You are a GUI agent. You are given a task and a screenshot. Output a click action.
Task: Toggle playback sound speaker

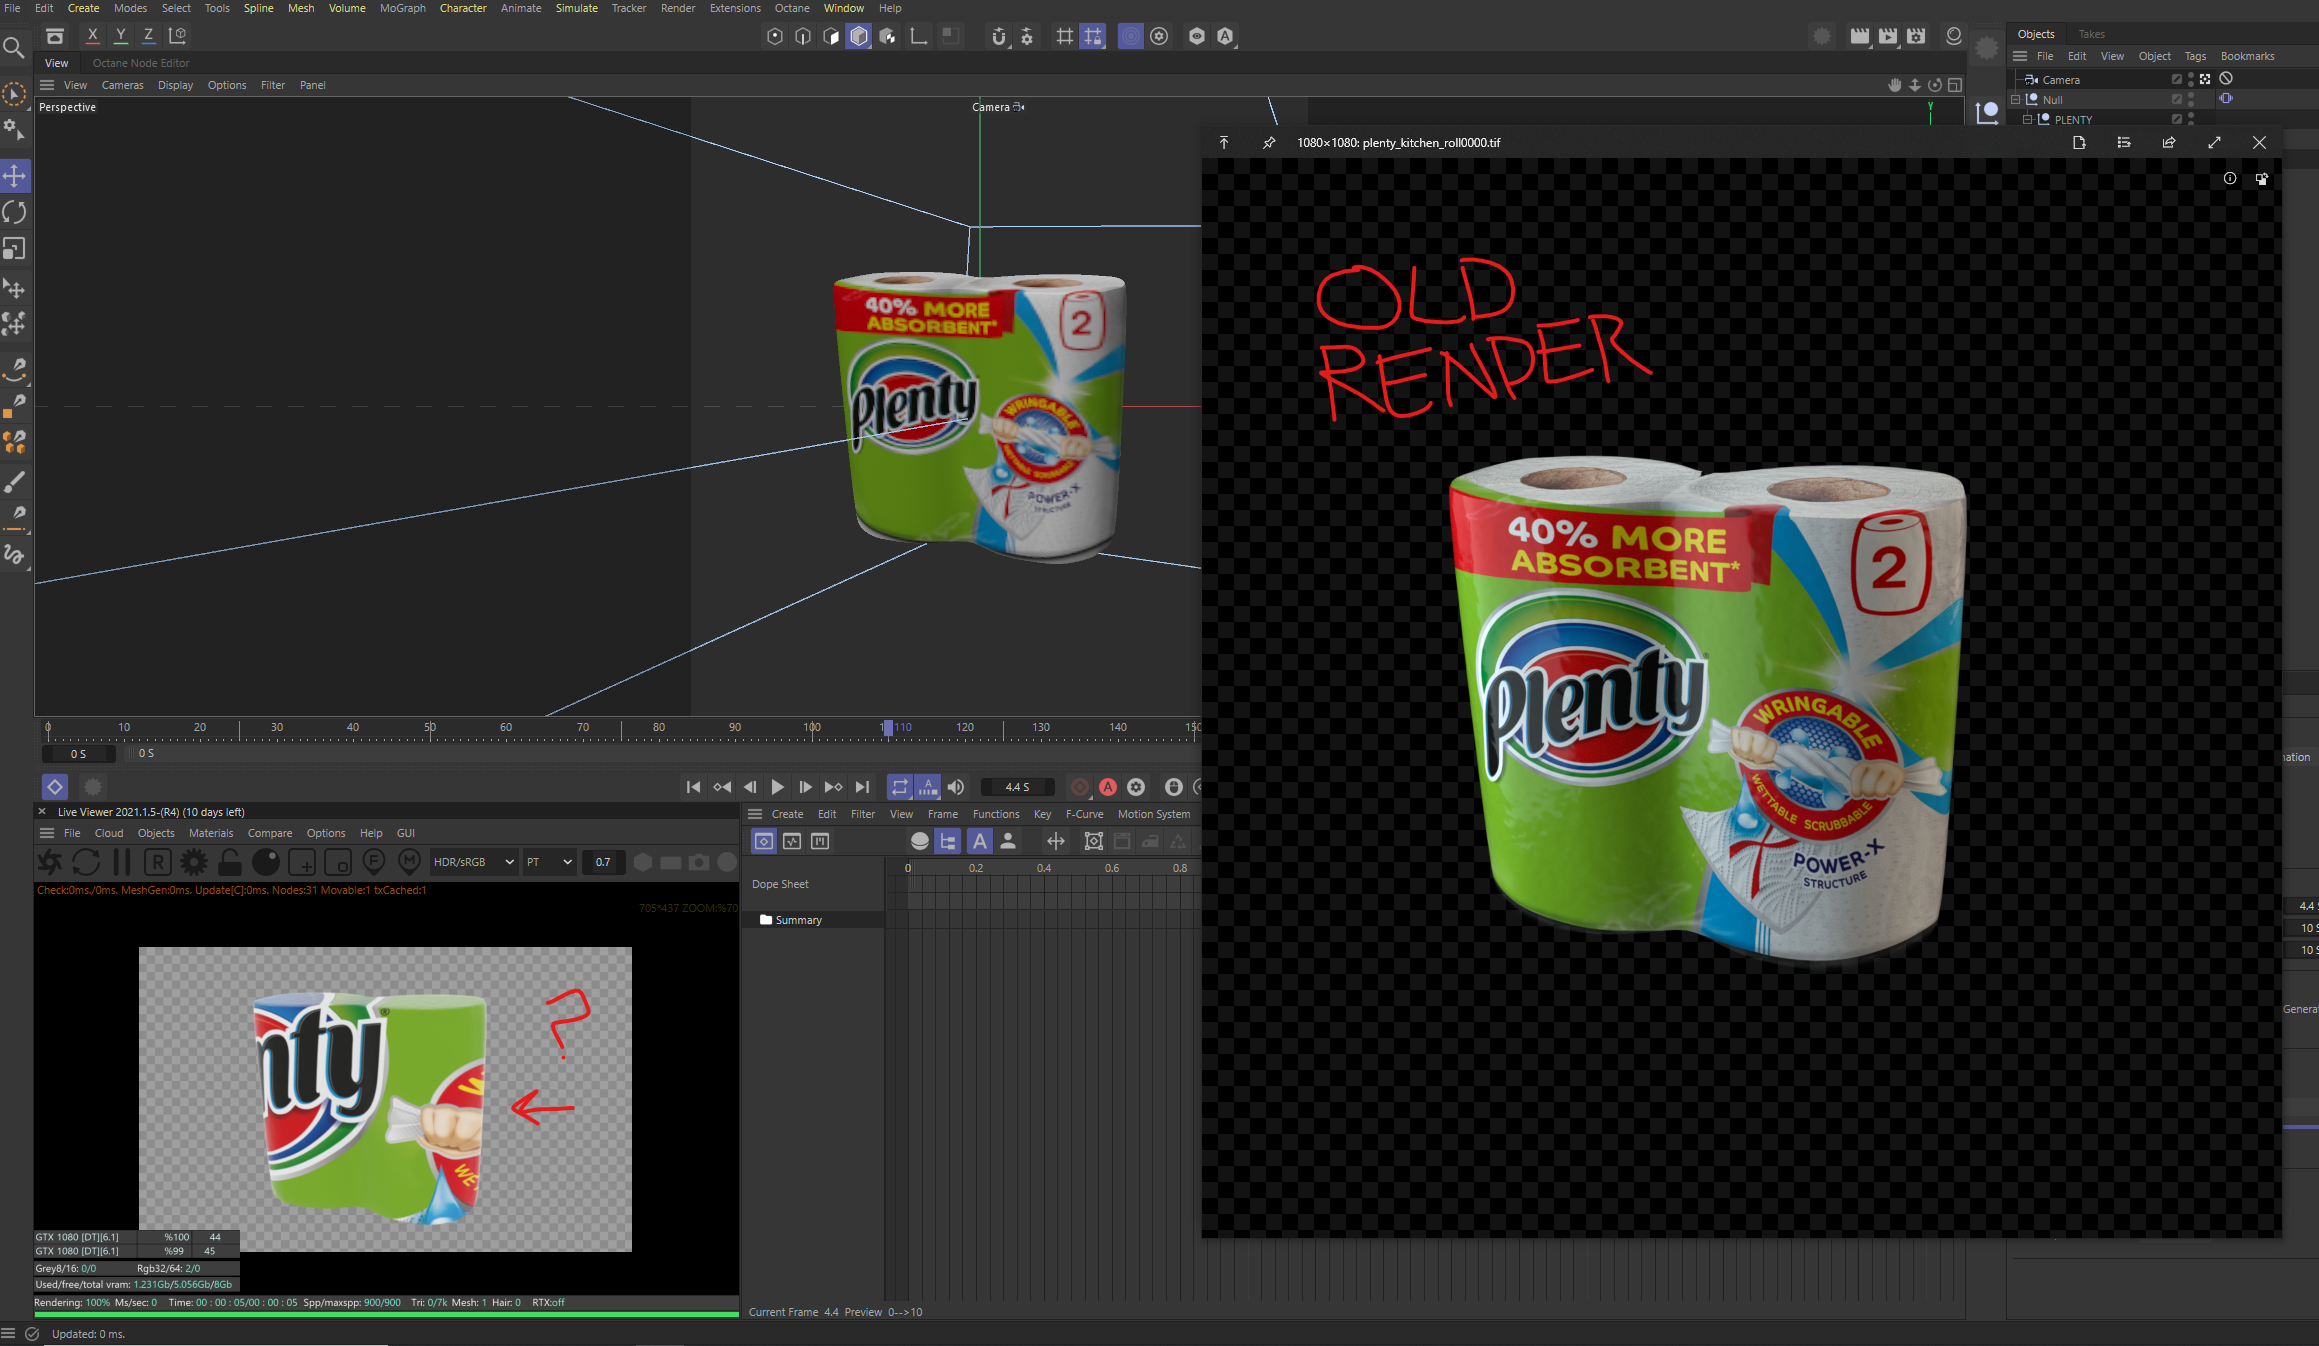tap(956, 787)
